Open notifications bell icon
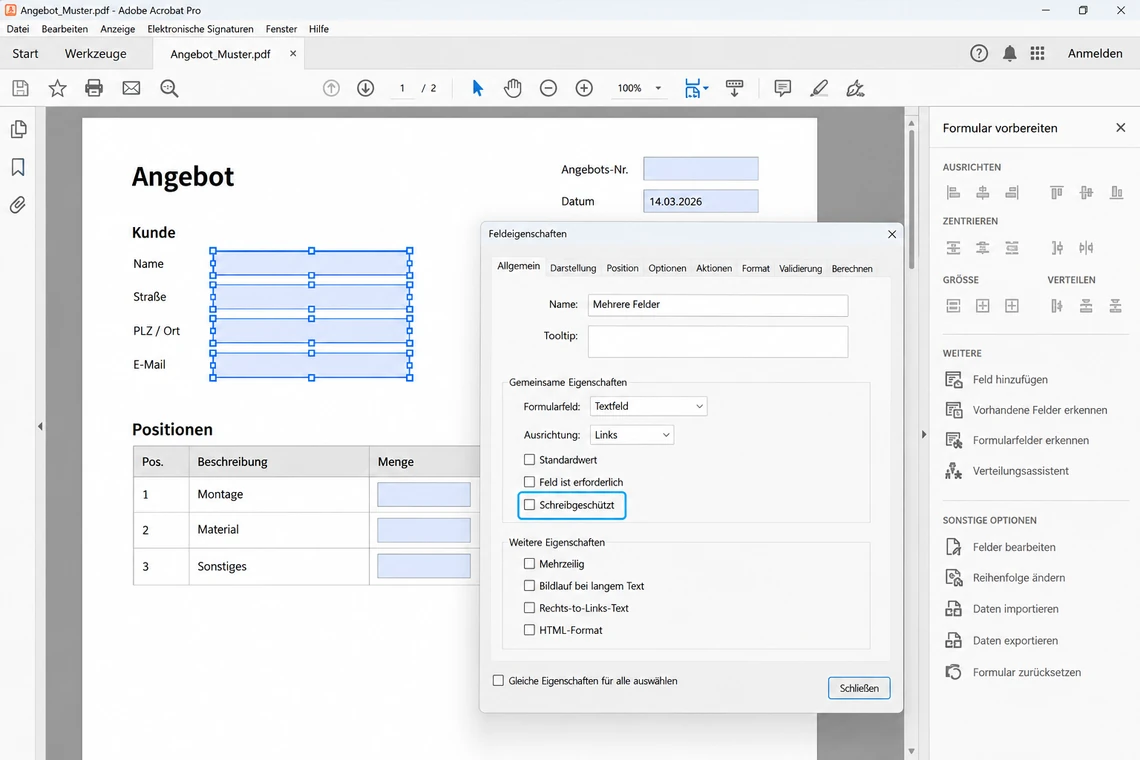Image resolution: width=1140 pixels, height=760 pixels. (x=1009, y=53)
